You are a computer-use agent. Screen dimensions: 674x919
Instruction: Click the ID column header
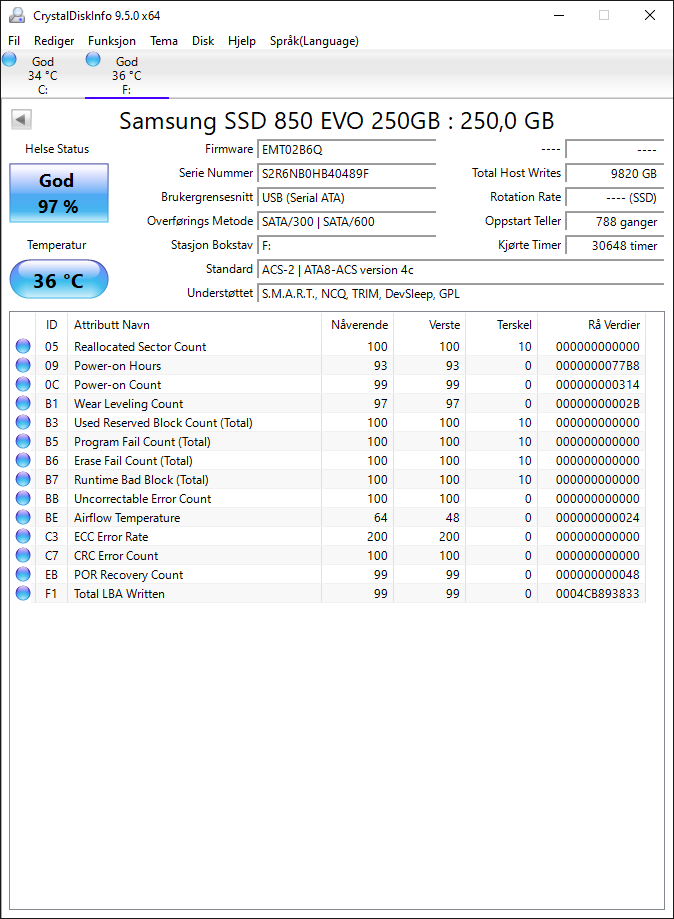click(52, 325)
